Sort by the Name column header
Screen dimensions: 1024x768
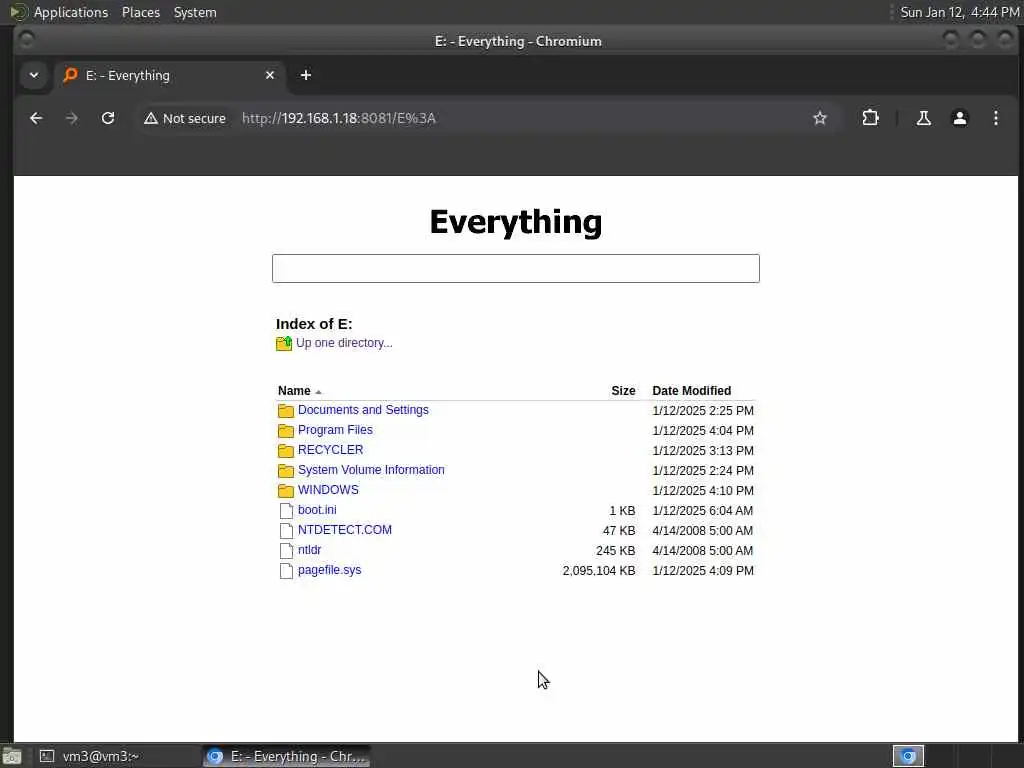[x=294, y=391]
